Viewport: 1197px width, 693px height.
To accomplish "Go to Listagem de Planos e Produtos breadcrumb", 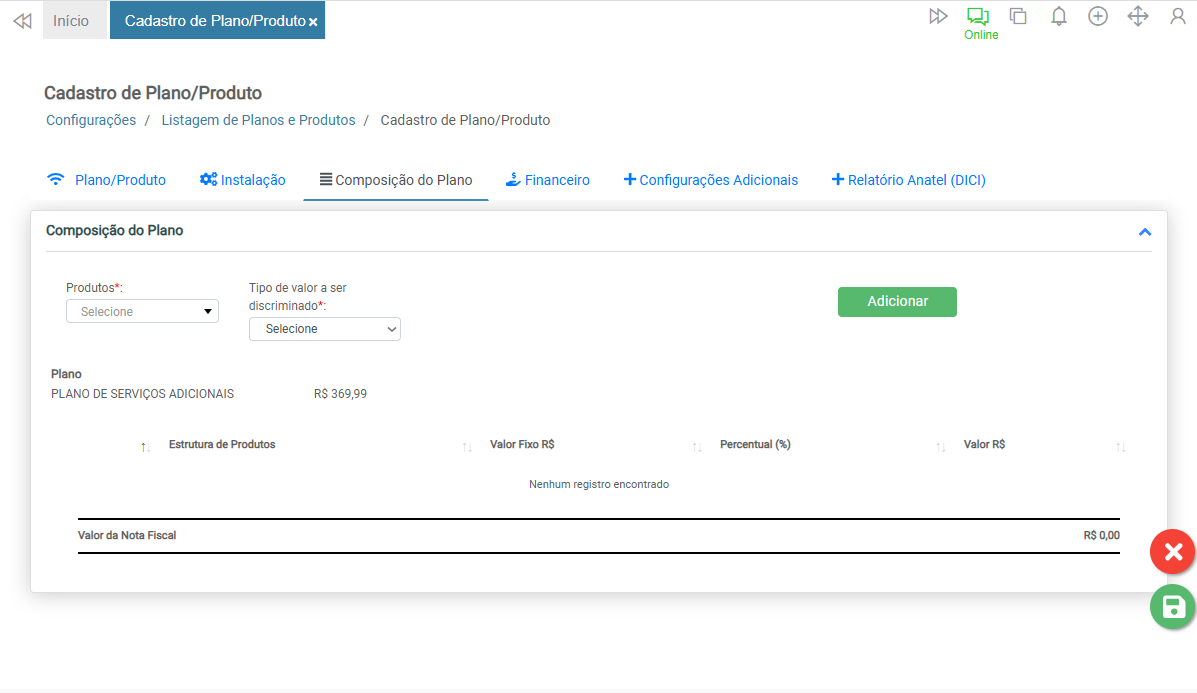I will point(258,120).
